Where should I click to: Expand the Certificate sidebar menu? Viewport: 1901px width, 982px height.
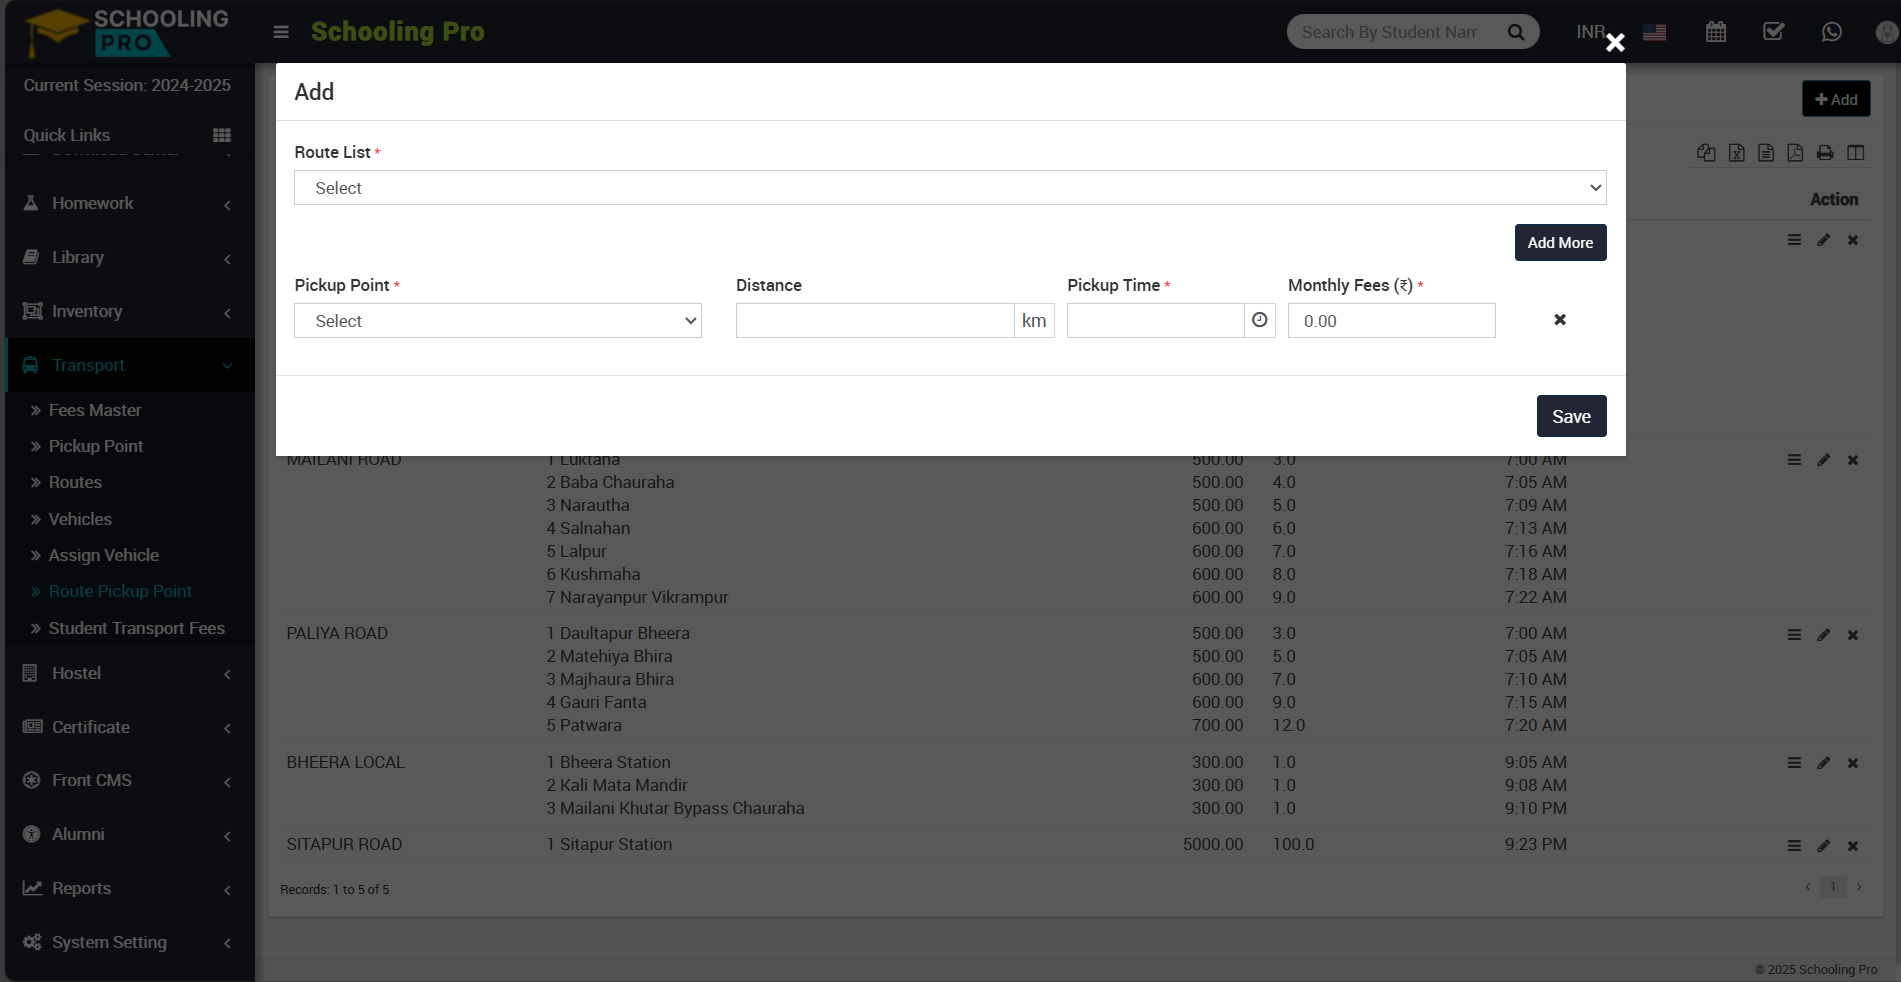128,727
